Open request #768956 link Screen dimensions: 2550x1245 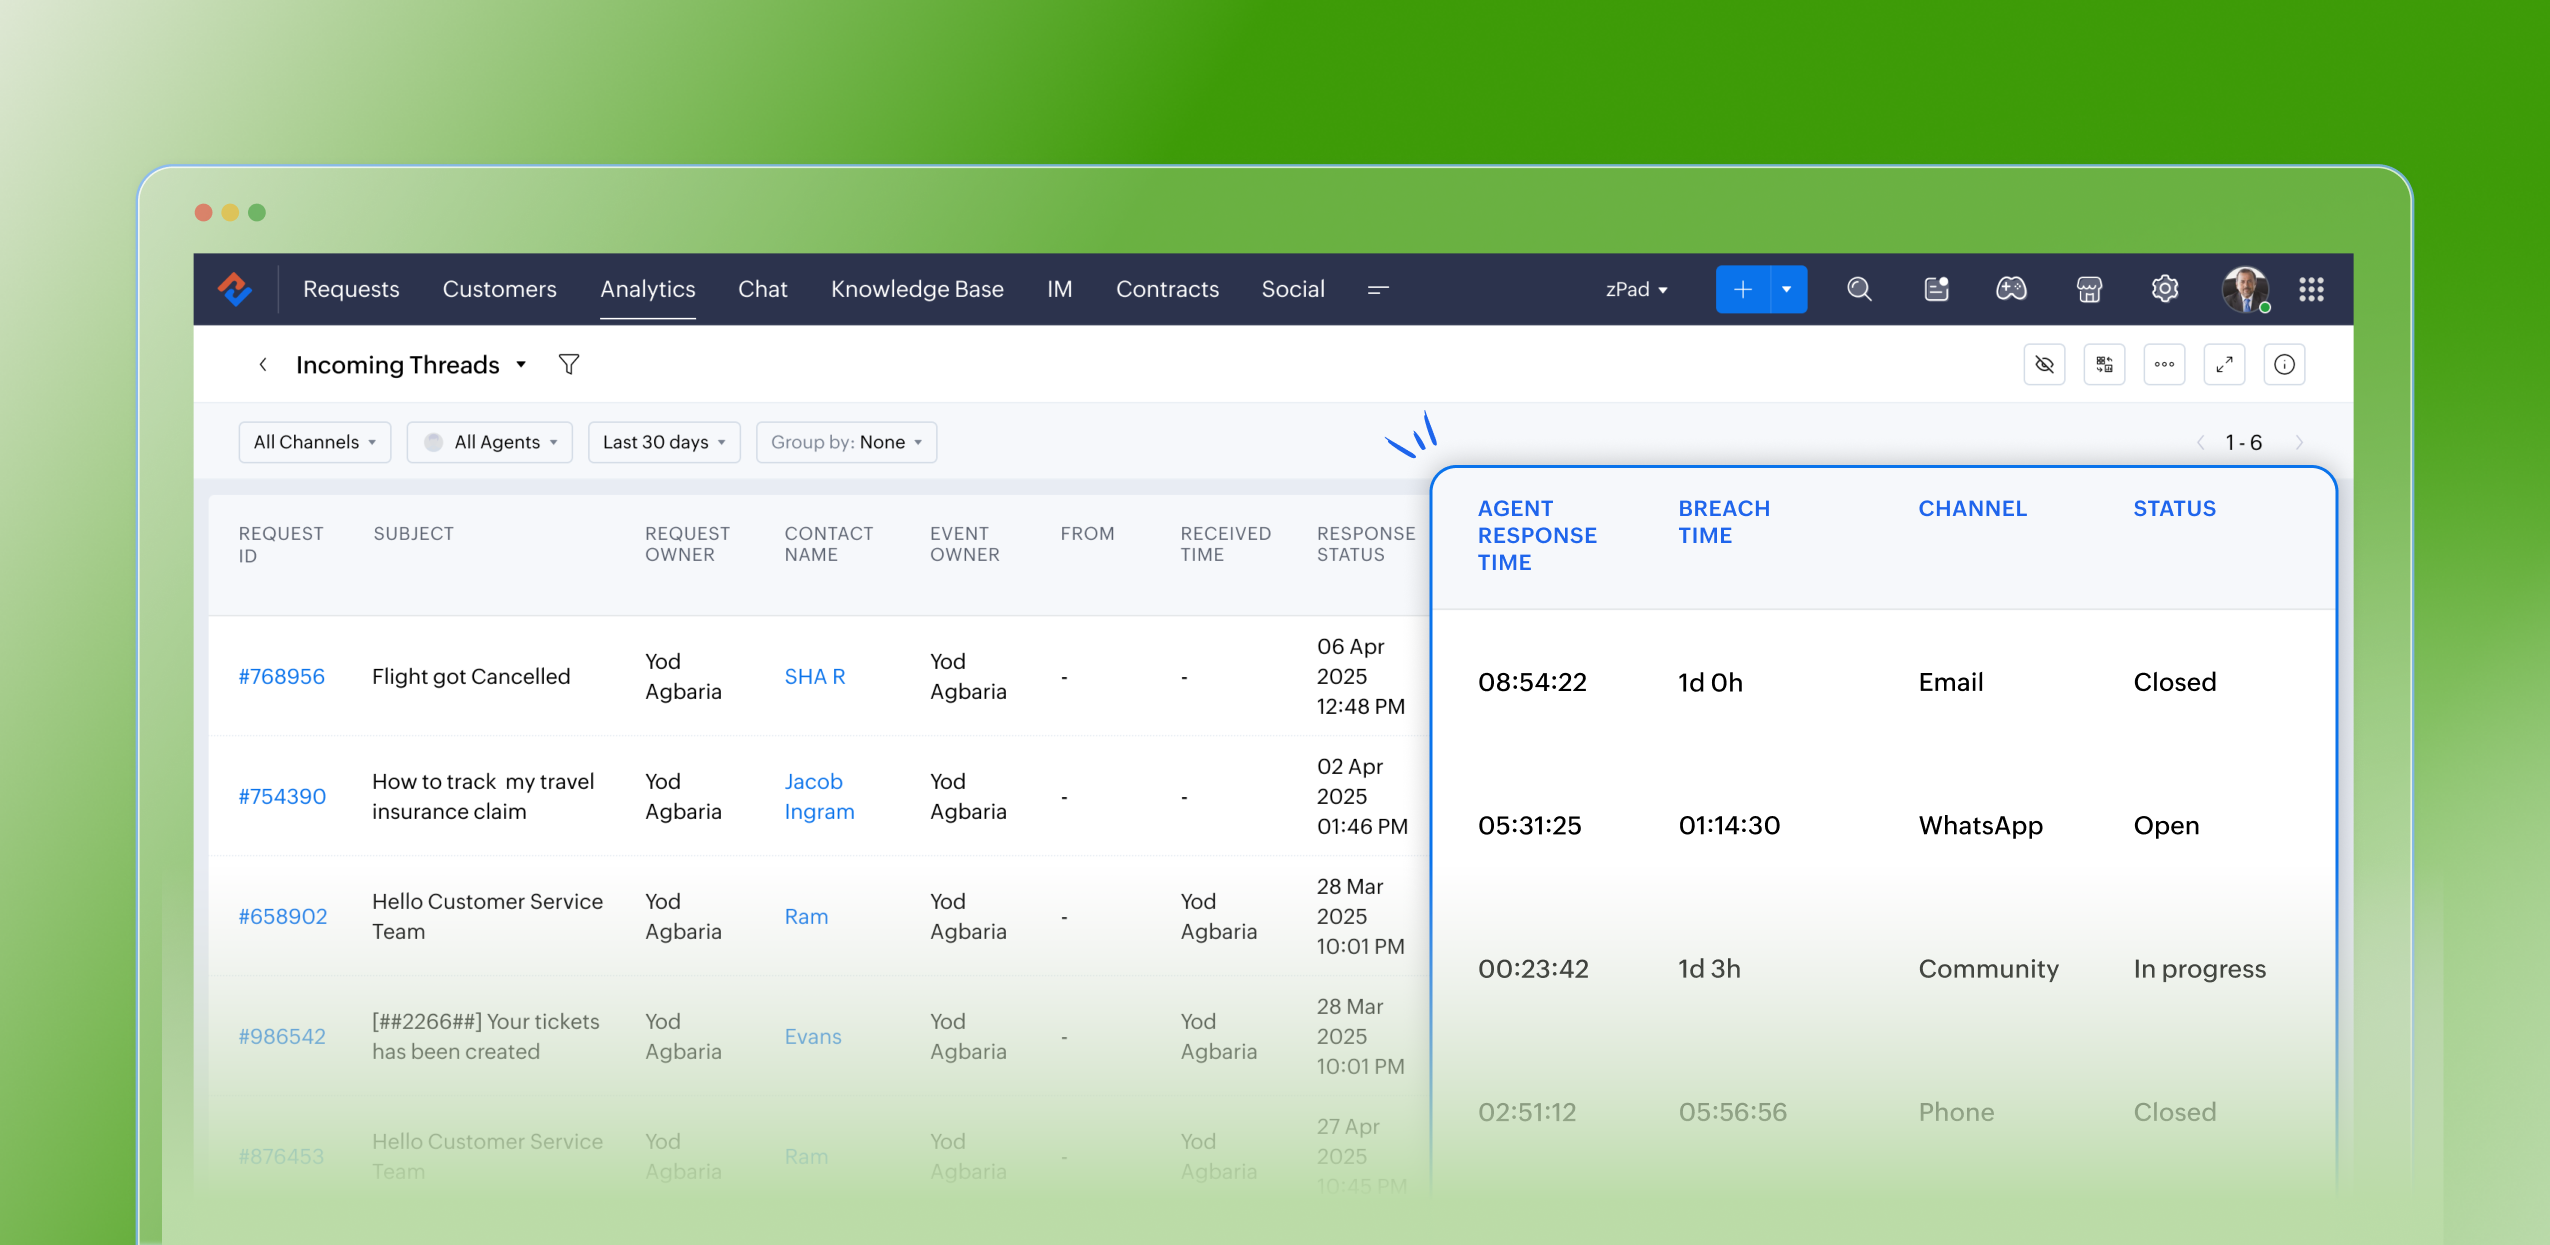[281, 677]
